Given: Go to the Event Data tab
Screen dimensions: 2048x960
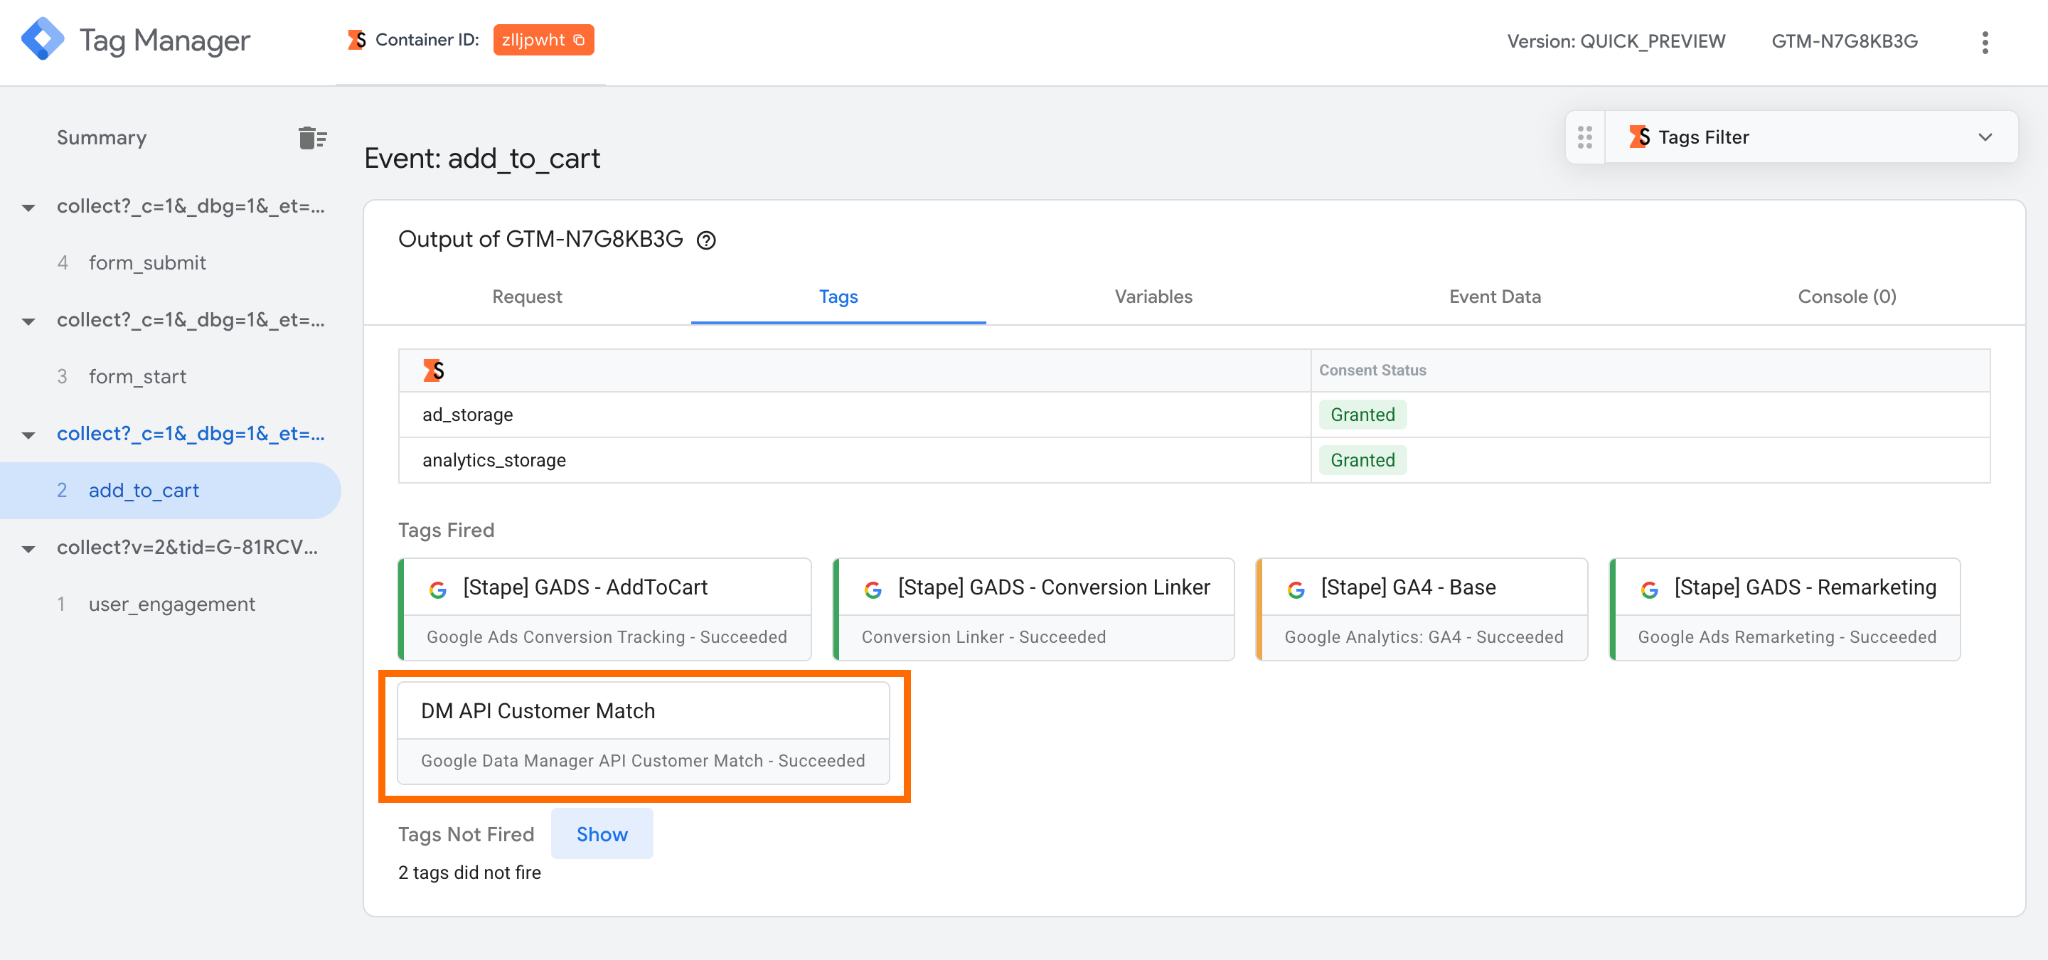Looking at the screenshot, I should tap(1495, 297).
